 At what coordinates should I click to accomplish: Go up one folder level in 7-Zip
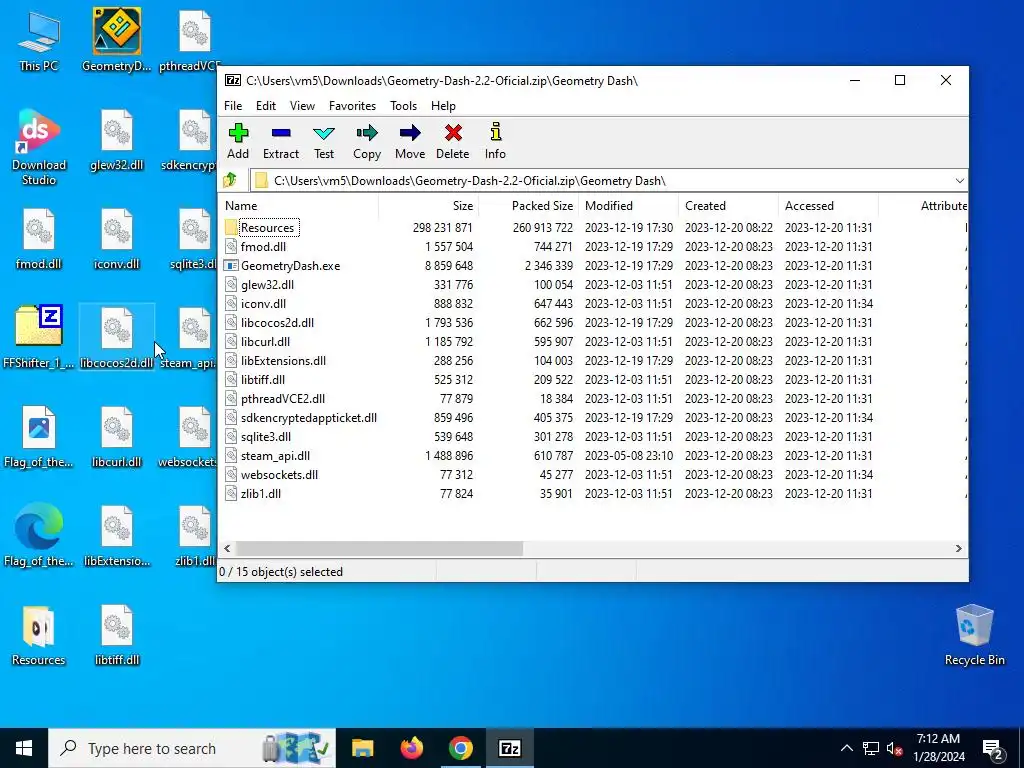tap(230, 180)
